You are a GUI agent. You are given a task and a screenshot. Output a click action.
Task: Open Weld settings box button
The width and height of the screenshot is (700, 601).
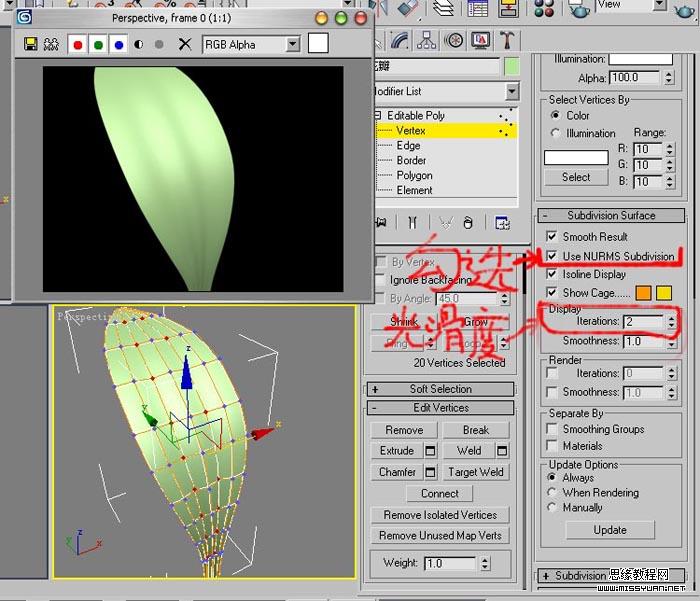point(502,451)
